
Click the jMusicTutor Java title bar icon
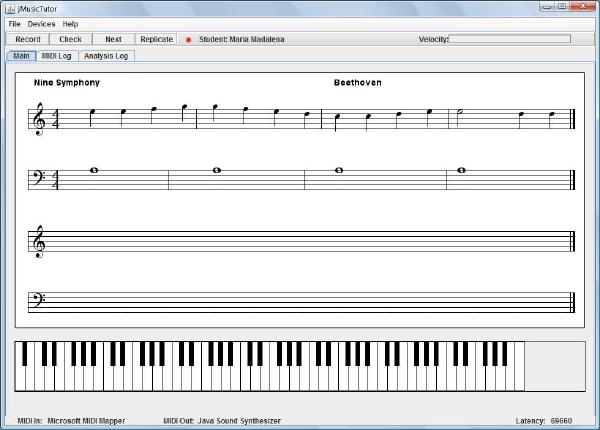click(x=11, y=8)
